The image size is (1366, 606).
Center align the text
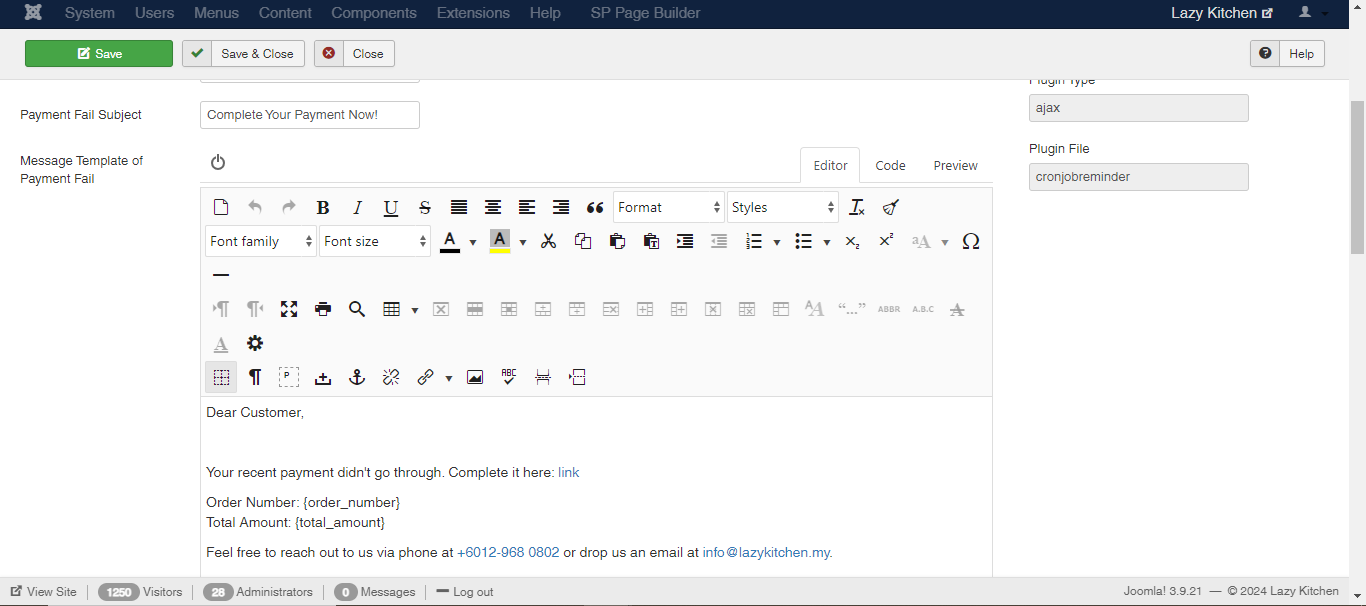(x=493, y=207)
